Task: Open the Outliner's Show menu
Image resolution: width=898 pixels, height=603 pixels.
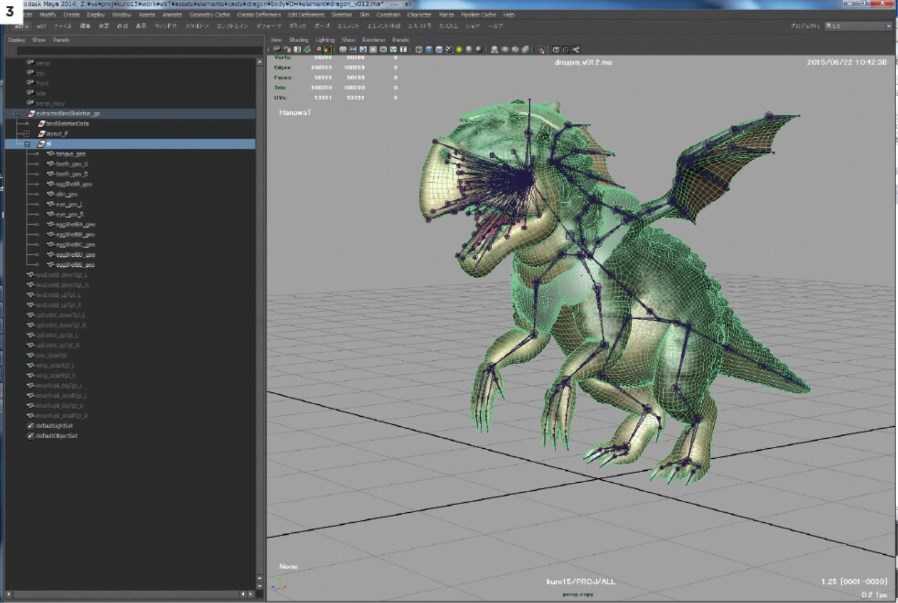Action: (39, 40)
